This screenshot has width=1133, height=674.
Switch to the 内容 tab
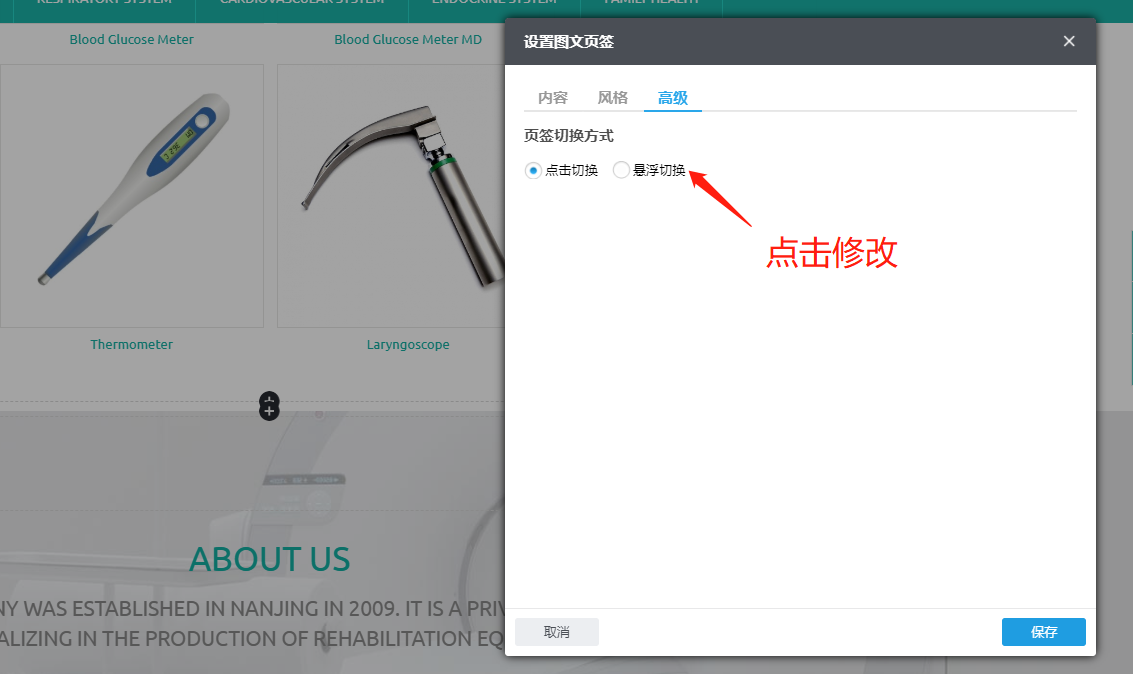click(553, 97)
